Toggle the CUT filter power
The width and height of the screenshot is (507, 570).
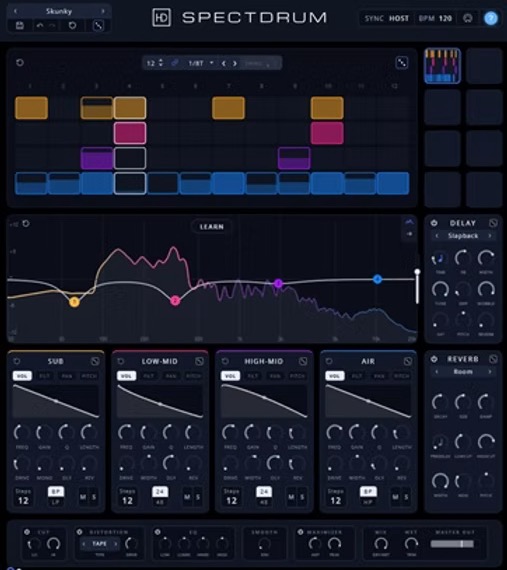pyautogui.click(x=27, y=532)
